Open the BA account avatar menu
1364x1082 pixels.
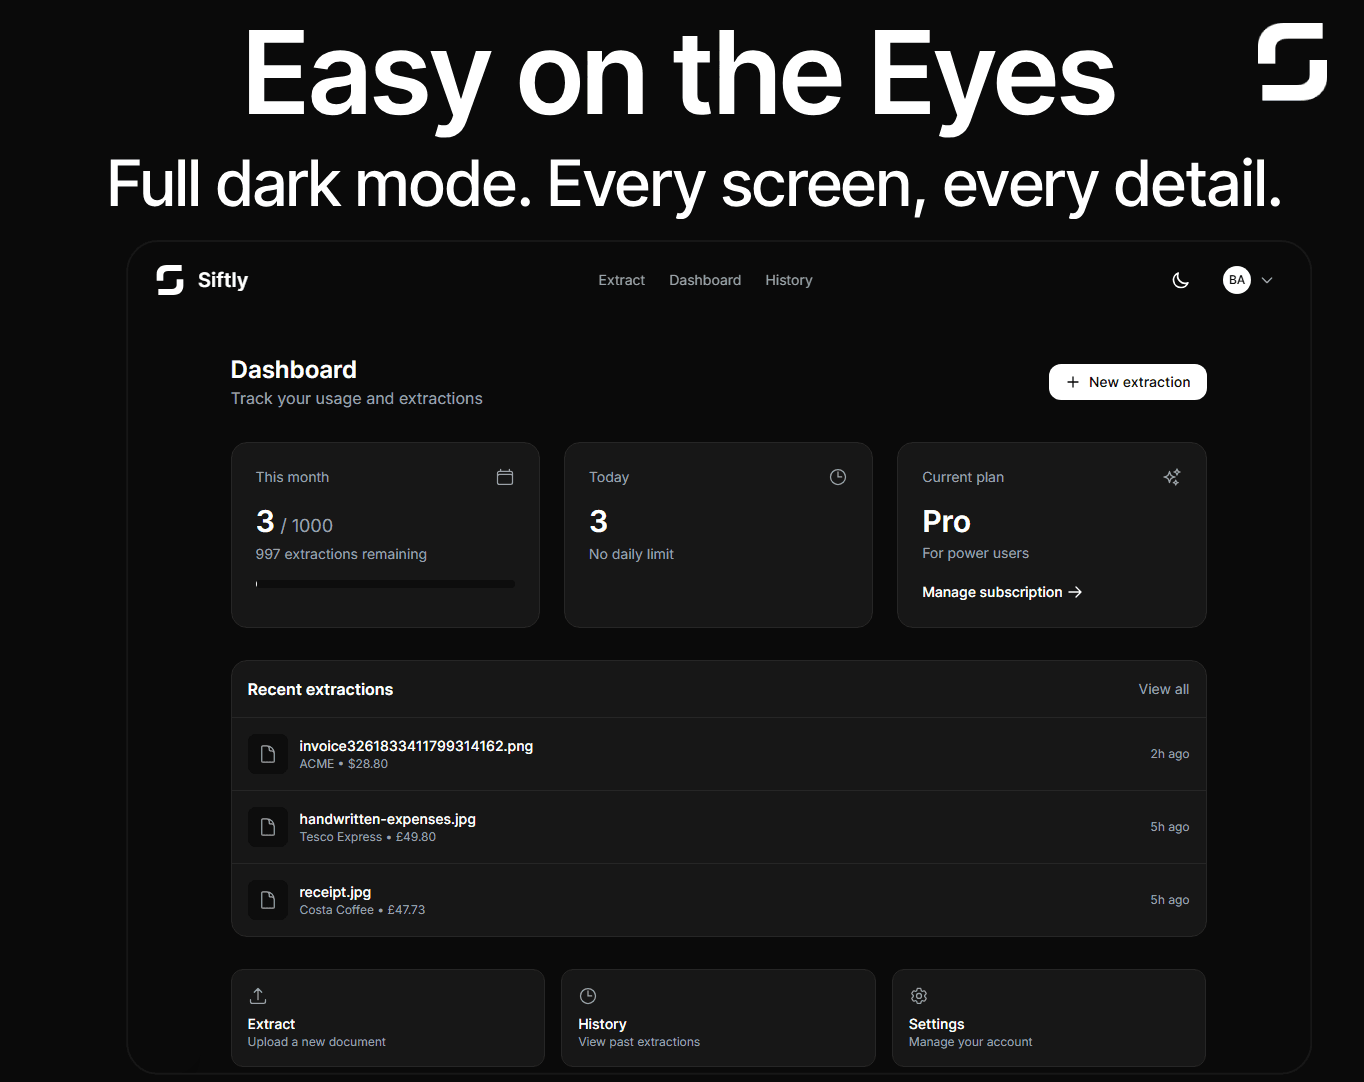pyautogui.click(x=1237, y=280)
